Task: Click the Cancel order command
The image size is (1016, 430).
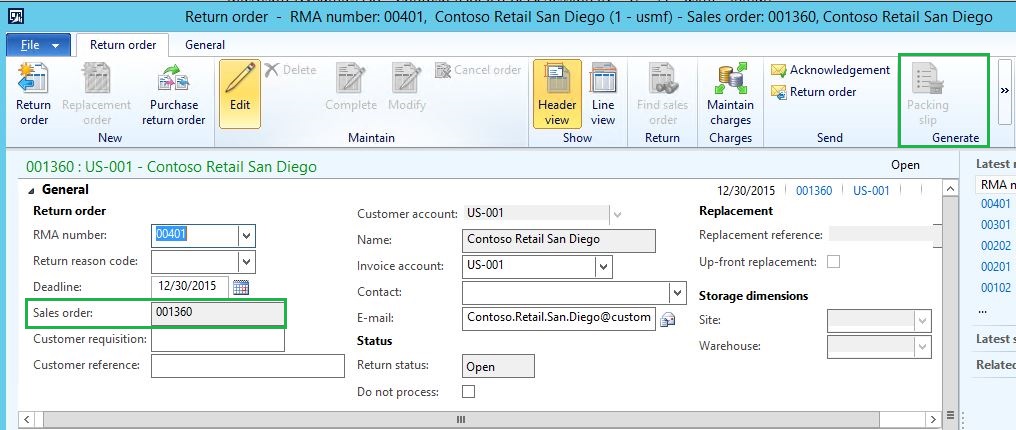Action: click(x=478, y=70)
